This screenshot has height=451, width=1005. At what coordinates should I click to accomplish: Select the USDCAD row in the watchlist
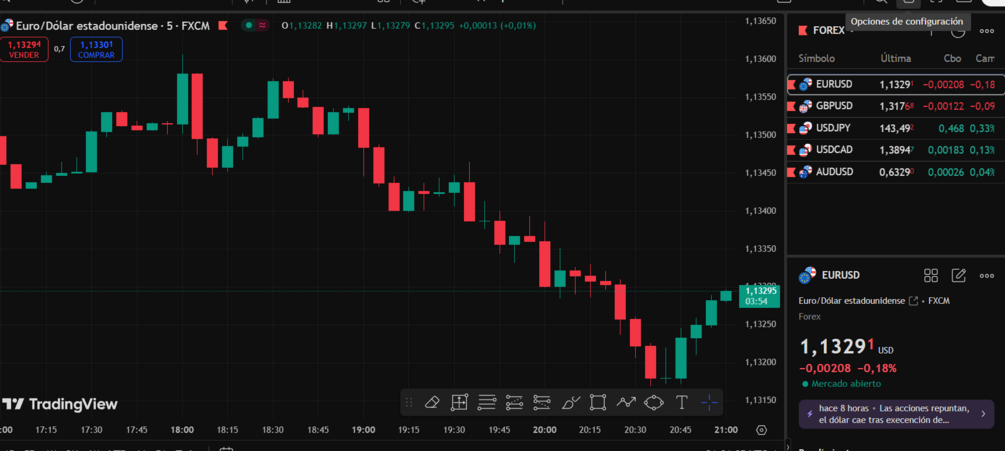click(x=895, y=150)
